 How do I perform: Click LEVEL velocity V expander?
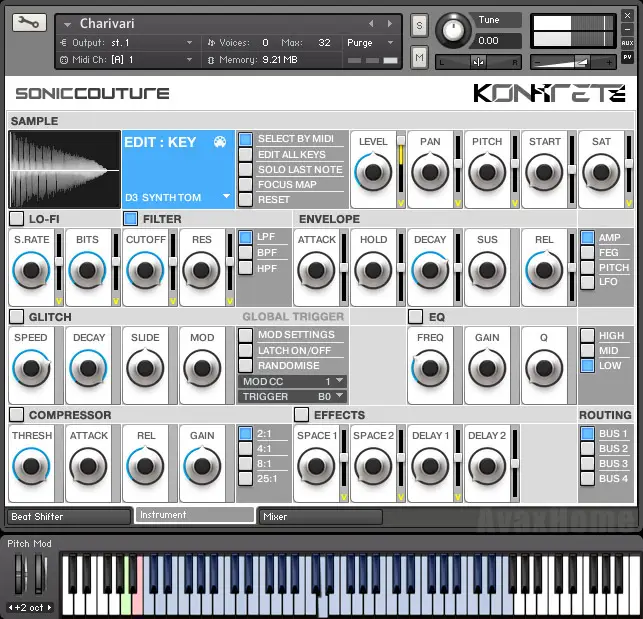[x=401, y=203]
